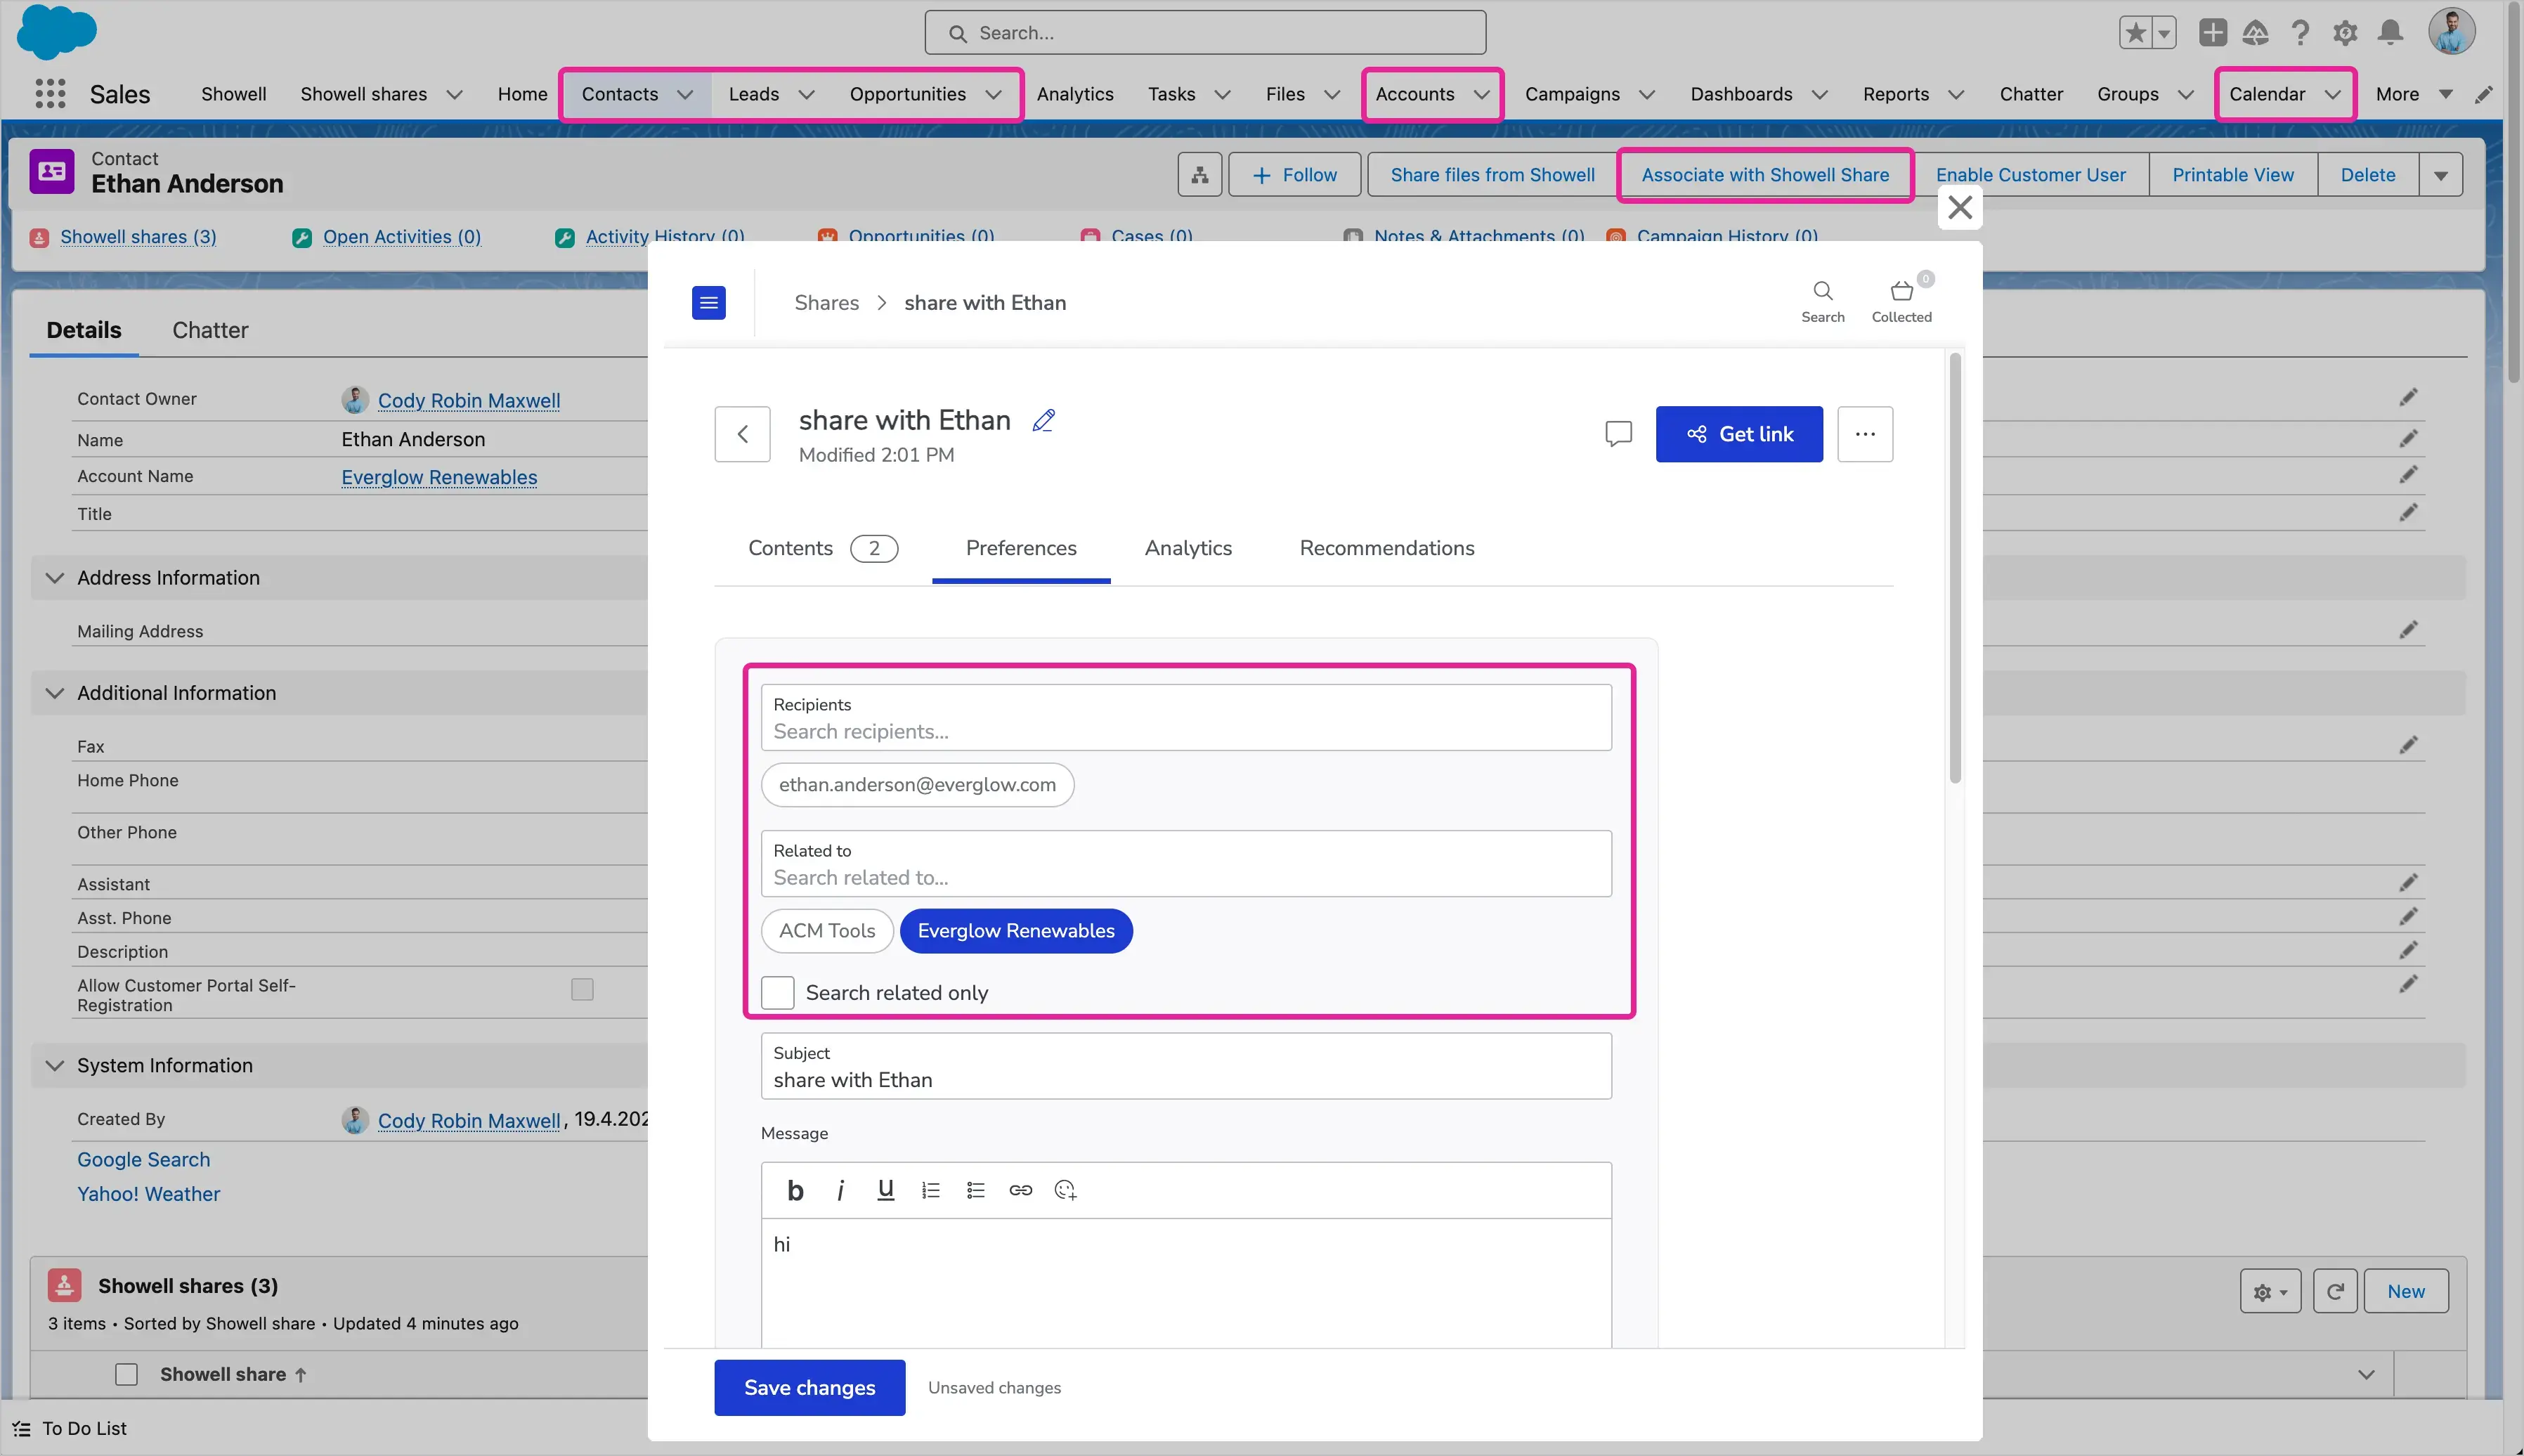The width and height of the screenshot is (2524, 1456).
Task: Switch to the Analytics tab in share
Action: 1188,548
